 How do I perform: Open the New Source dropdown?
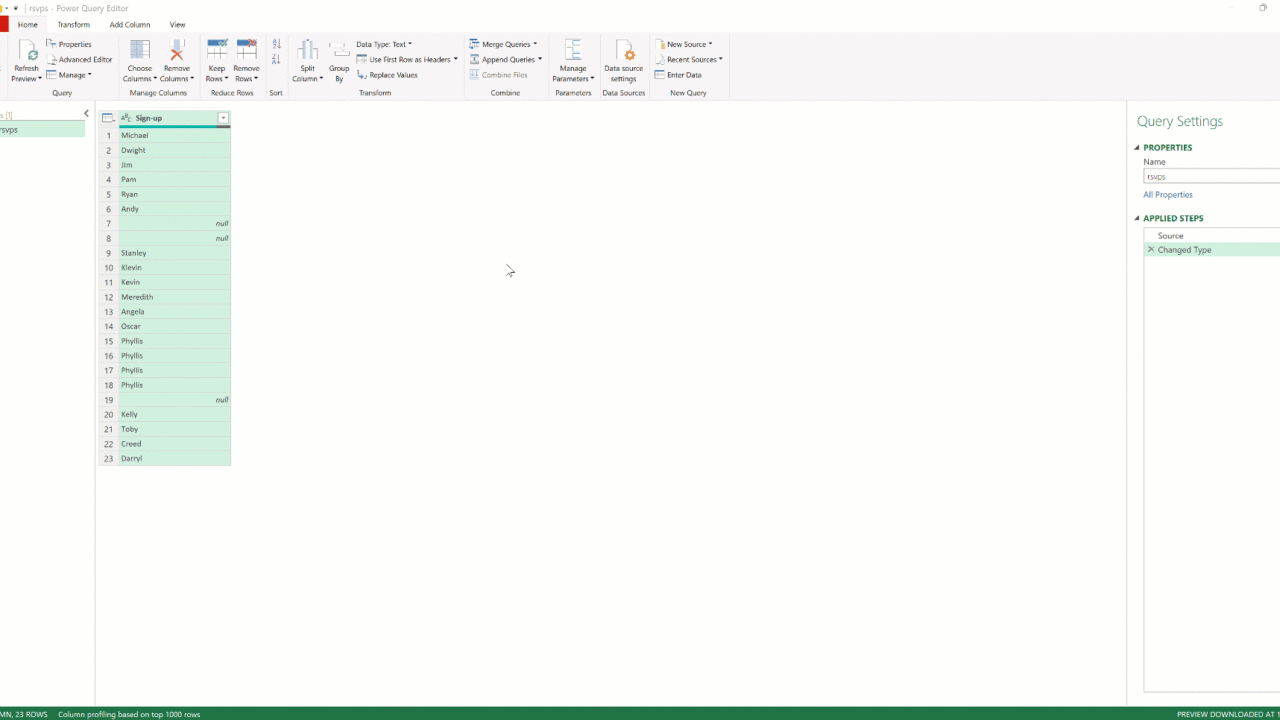(683, 44)
